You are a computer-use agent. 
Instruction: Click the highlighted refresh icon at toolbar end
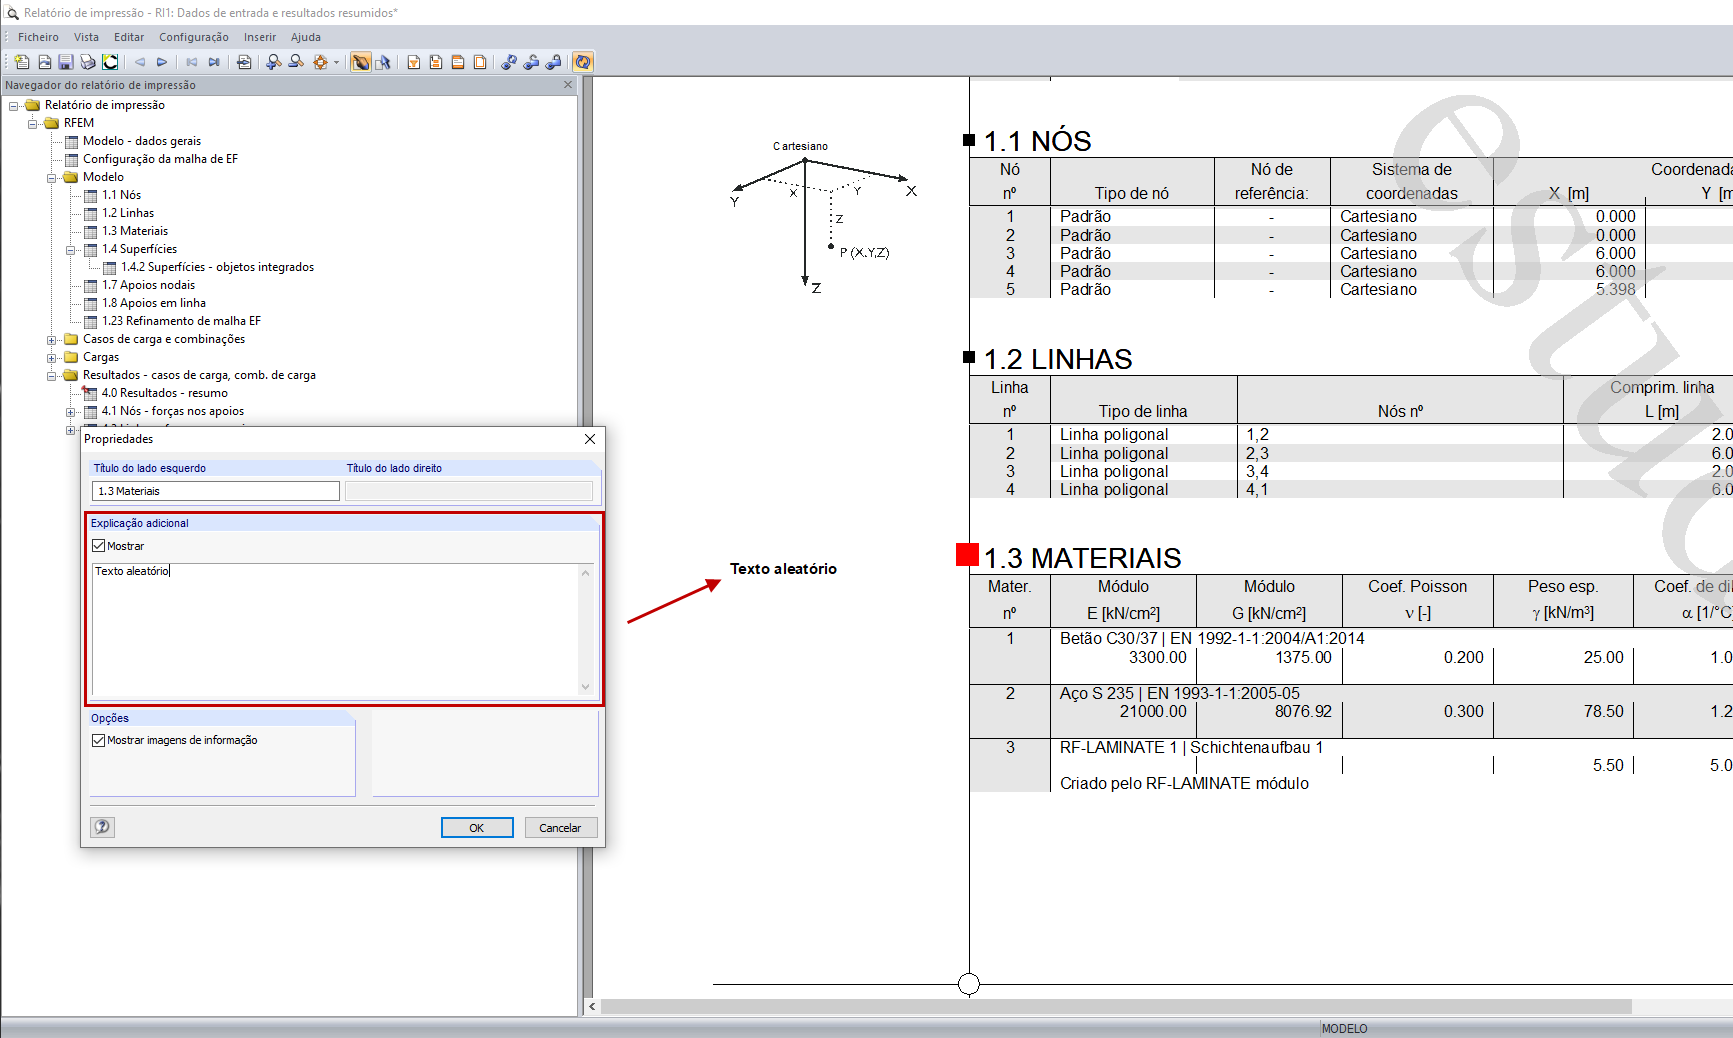tap(583, 62)
